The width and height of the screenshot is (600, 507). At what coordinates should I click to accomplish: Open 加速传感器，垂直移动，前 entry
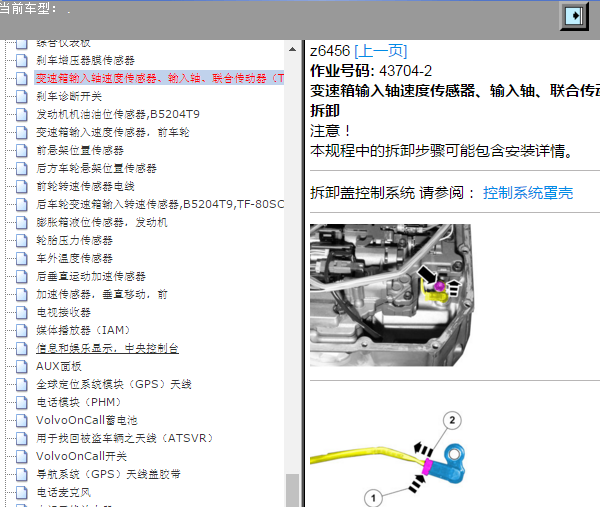point(102,294)
